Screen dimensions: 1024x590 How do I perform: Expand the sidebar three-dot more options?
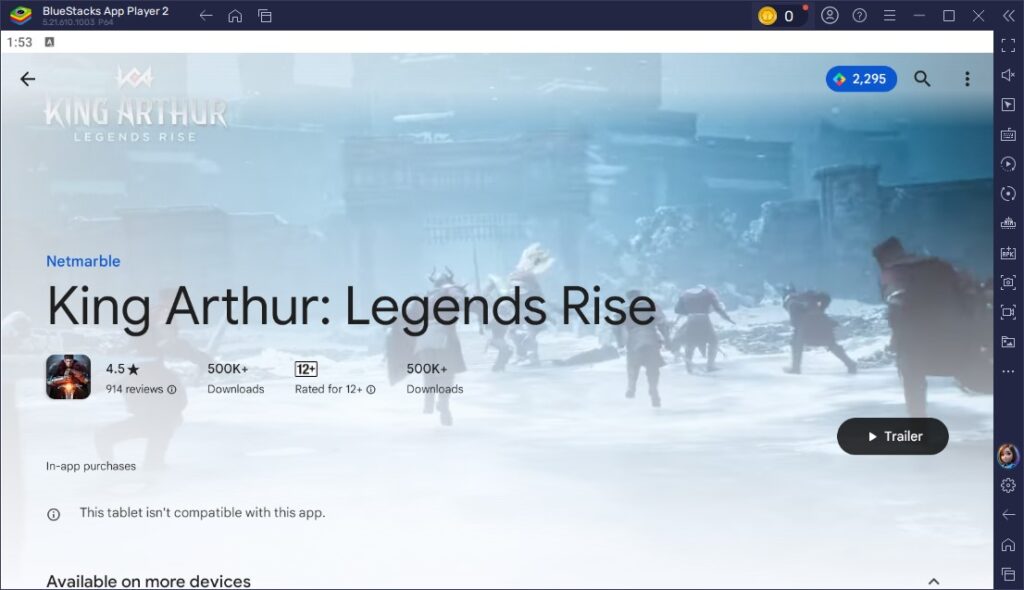click(x=1008, y=371)
